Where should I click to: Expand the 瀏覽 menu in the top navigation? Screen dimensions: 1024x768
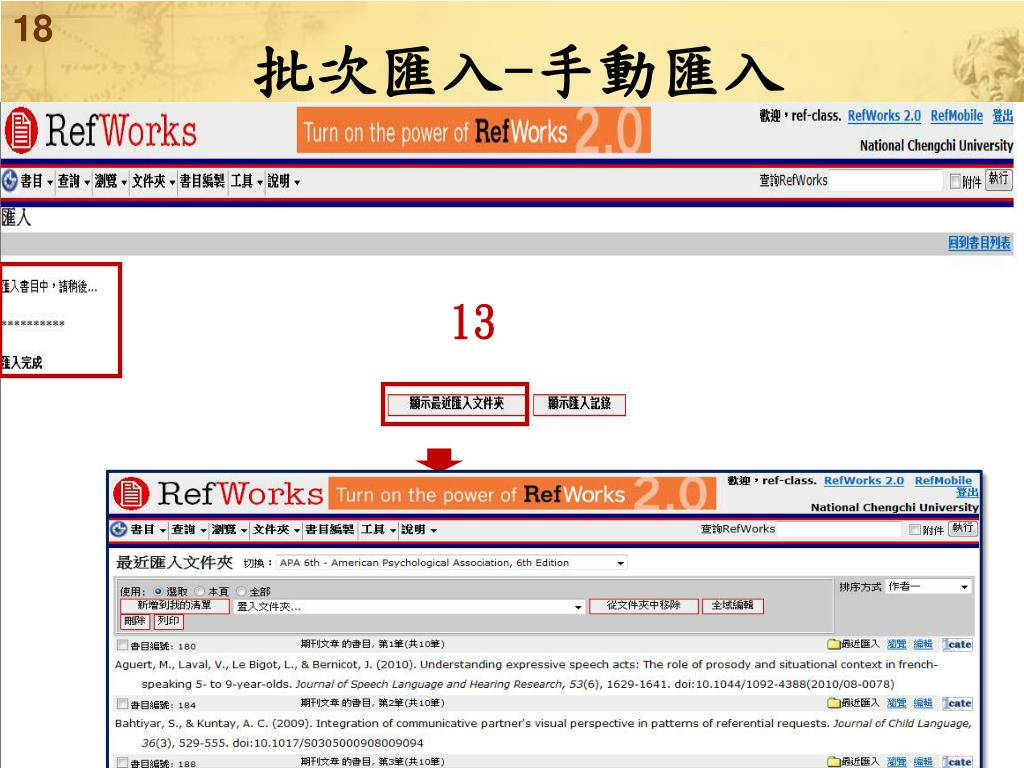[110, 181]
